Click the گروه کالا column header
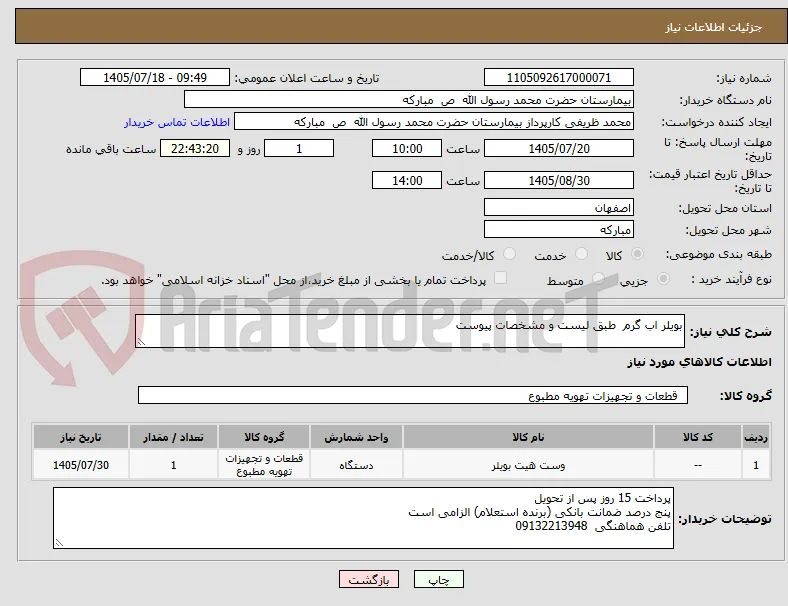788x606 pixels. click(264, 437)
